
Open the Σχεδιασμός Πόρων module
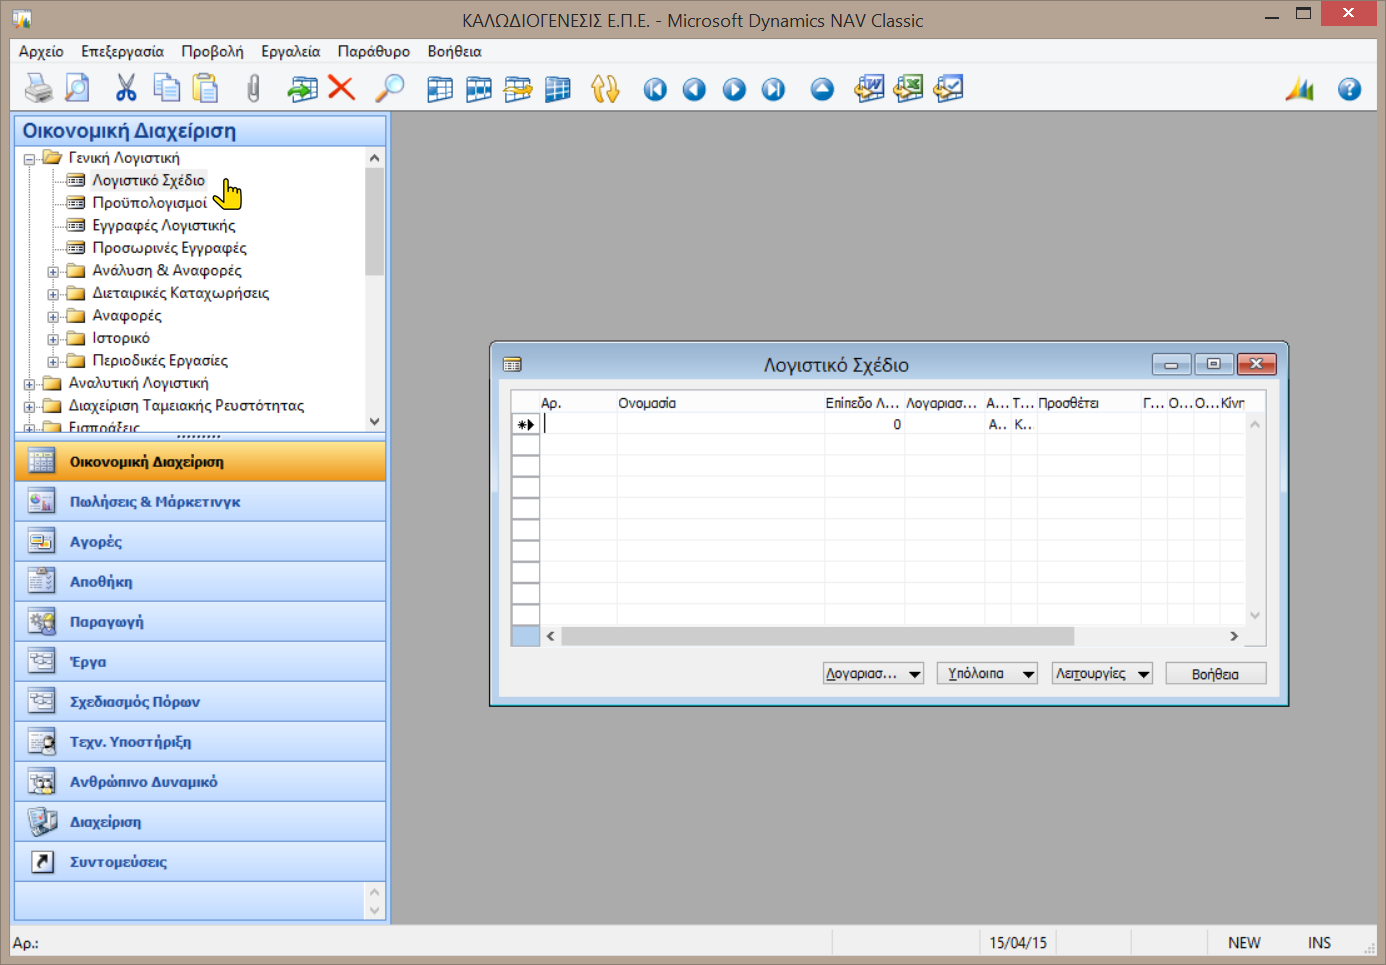tap(200, 702)
